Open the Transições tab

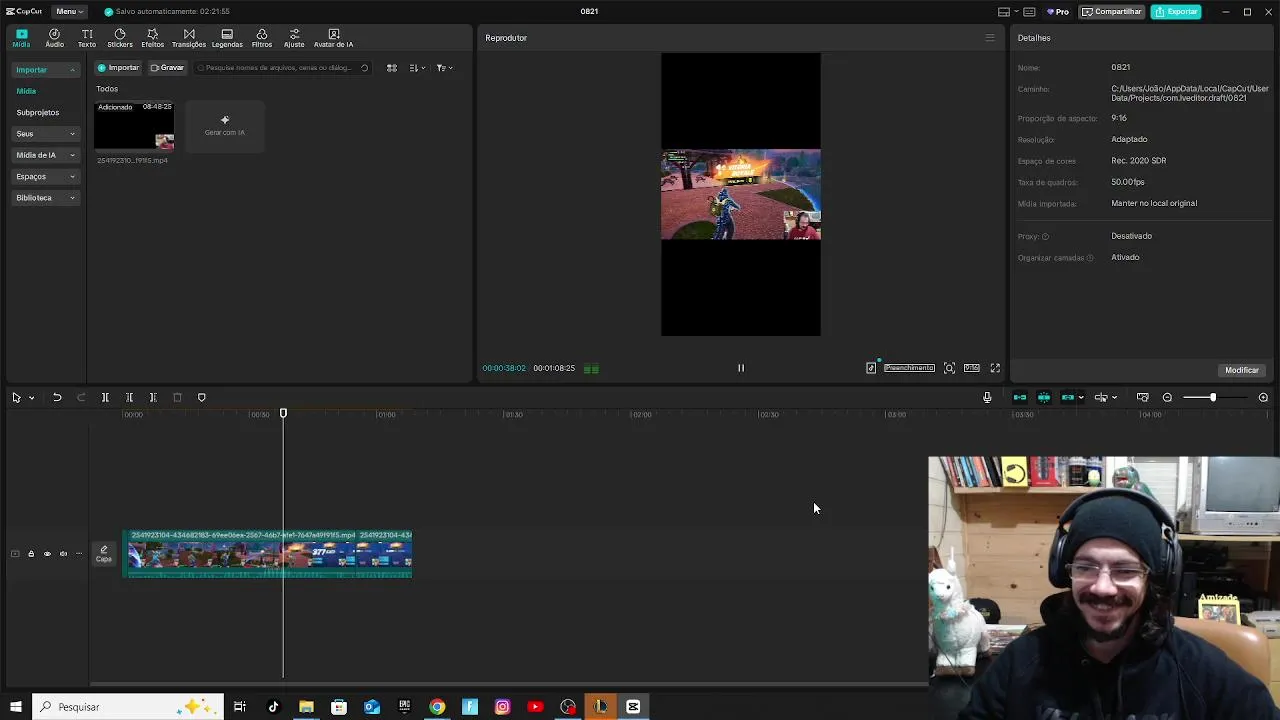[x=189, y=38]
